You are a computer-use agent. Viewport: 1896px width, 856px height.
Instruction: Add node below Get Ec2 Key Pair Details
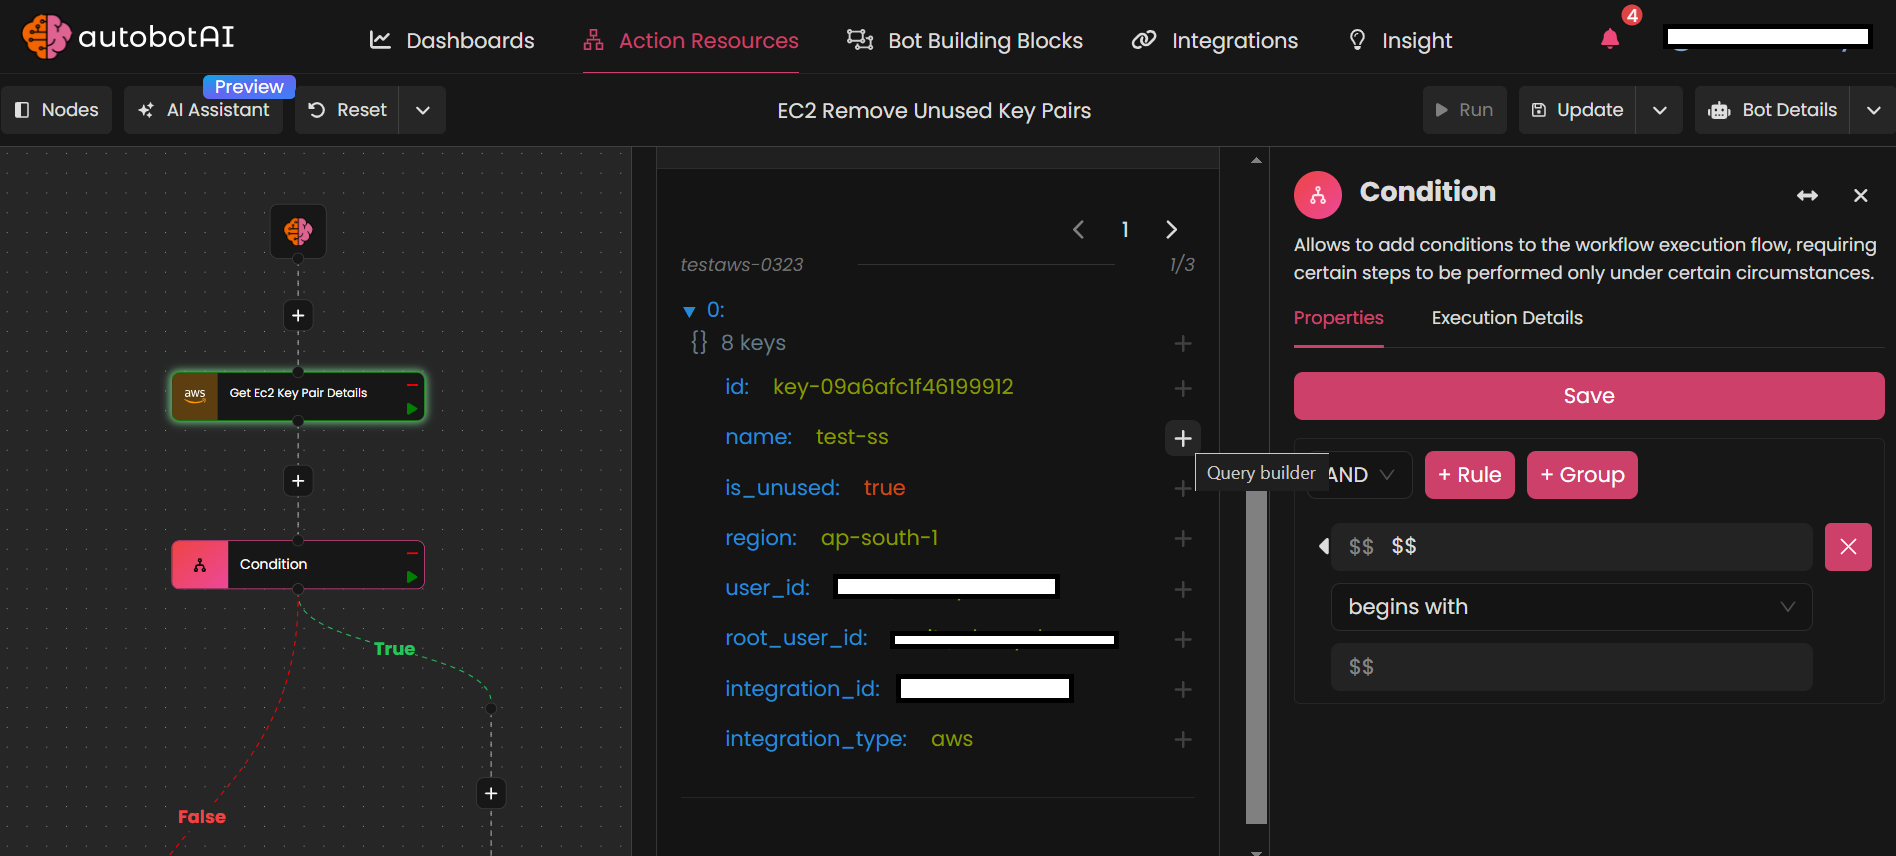pyautogui.click(x=298, y=481)
